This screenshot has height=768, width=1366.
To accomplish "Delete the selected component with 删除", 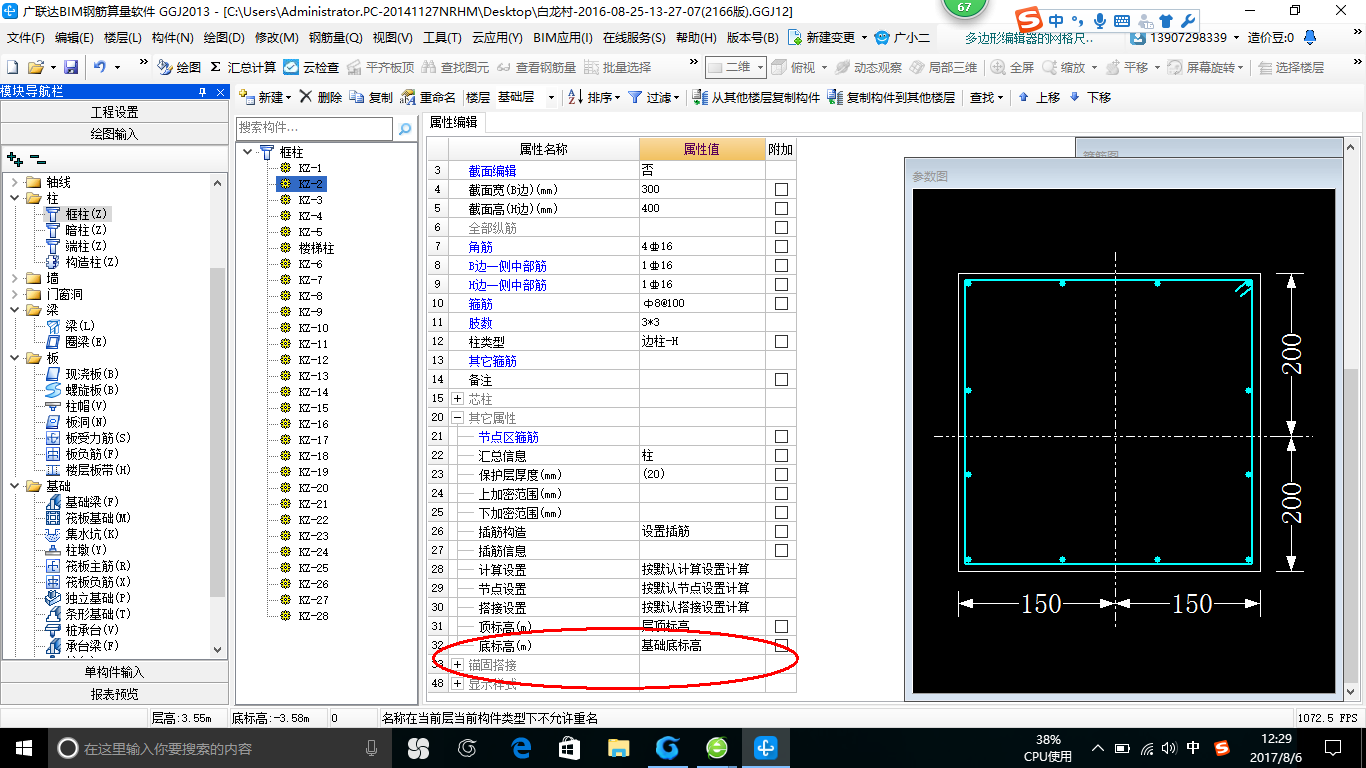I will [320, 97].
